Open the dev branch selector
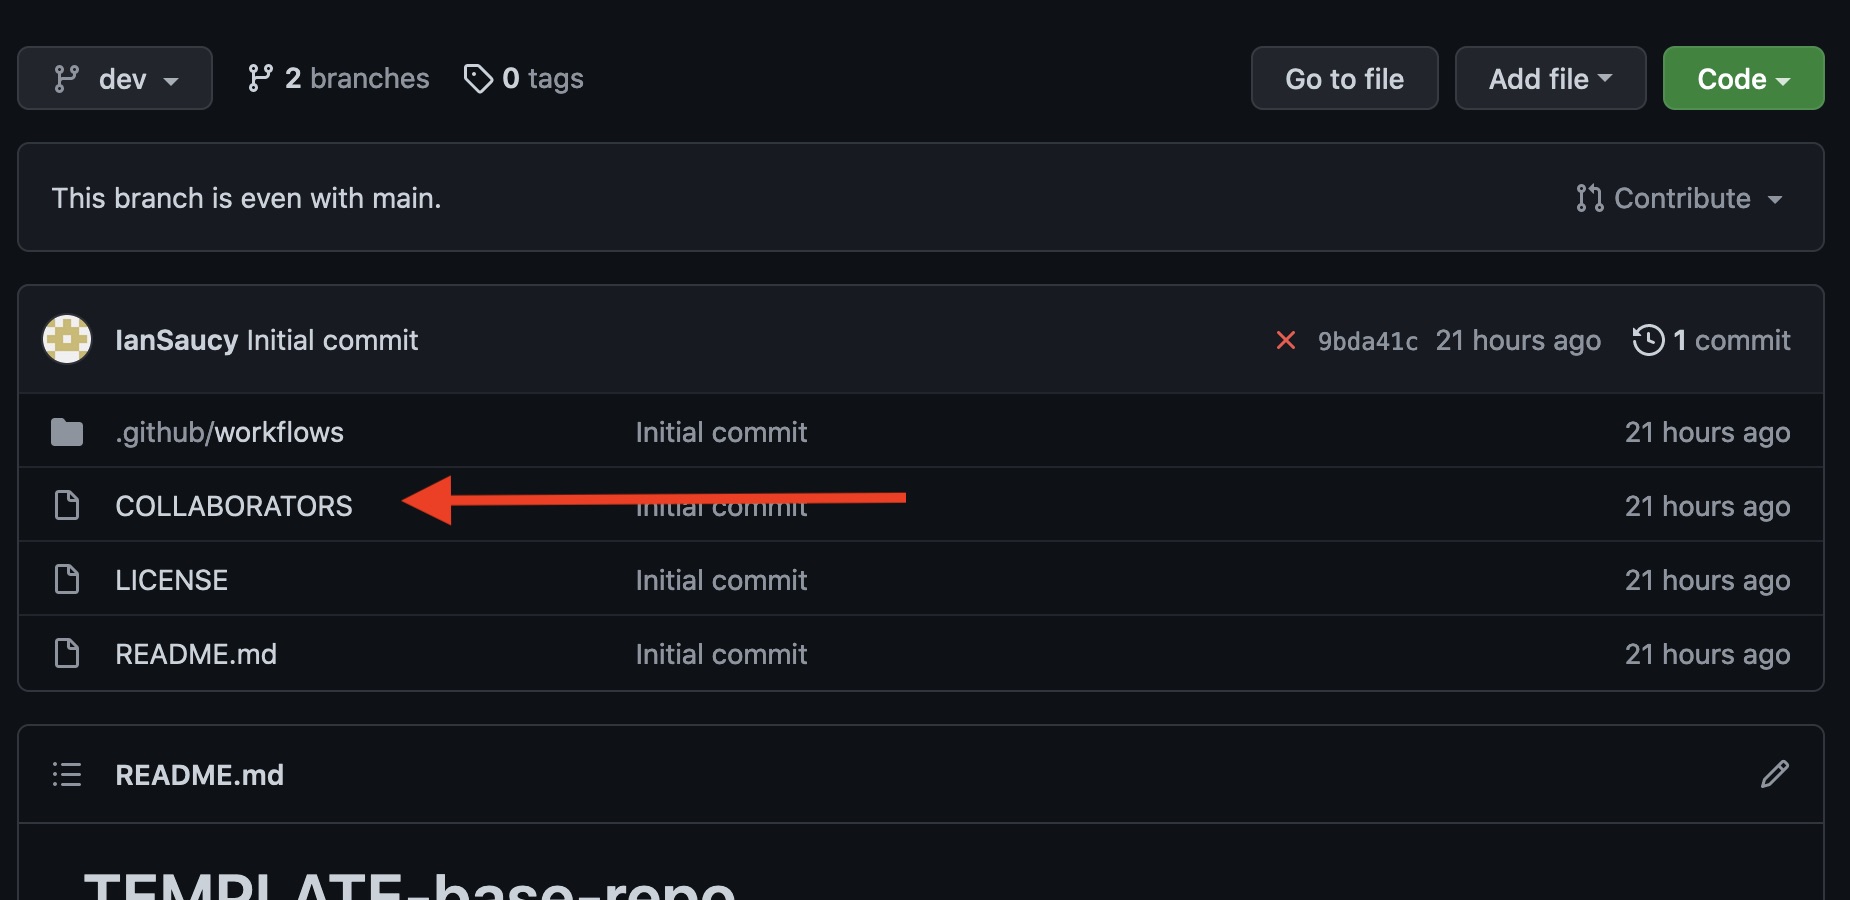The height and width of the screenshot is (900, 1850). click(x=114, y=77)
